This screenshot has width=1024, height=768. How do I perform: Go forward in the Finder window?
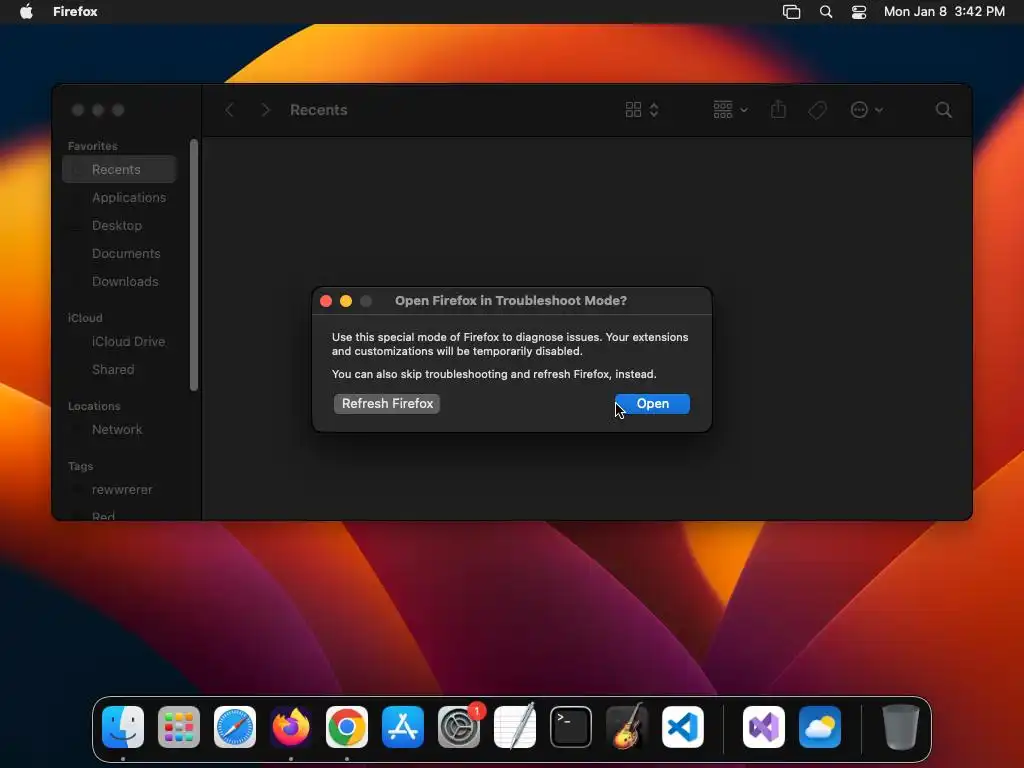[x=265, y=110]
